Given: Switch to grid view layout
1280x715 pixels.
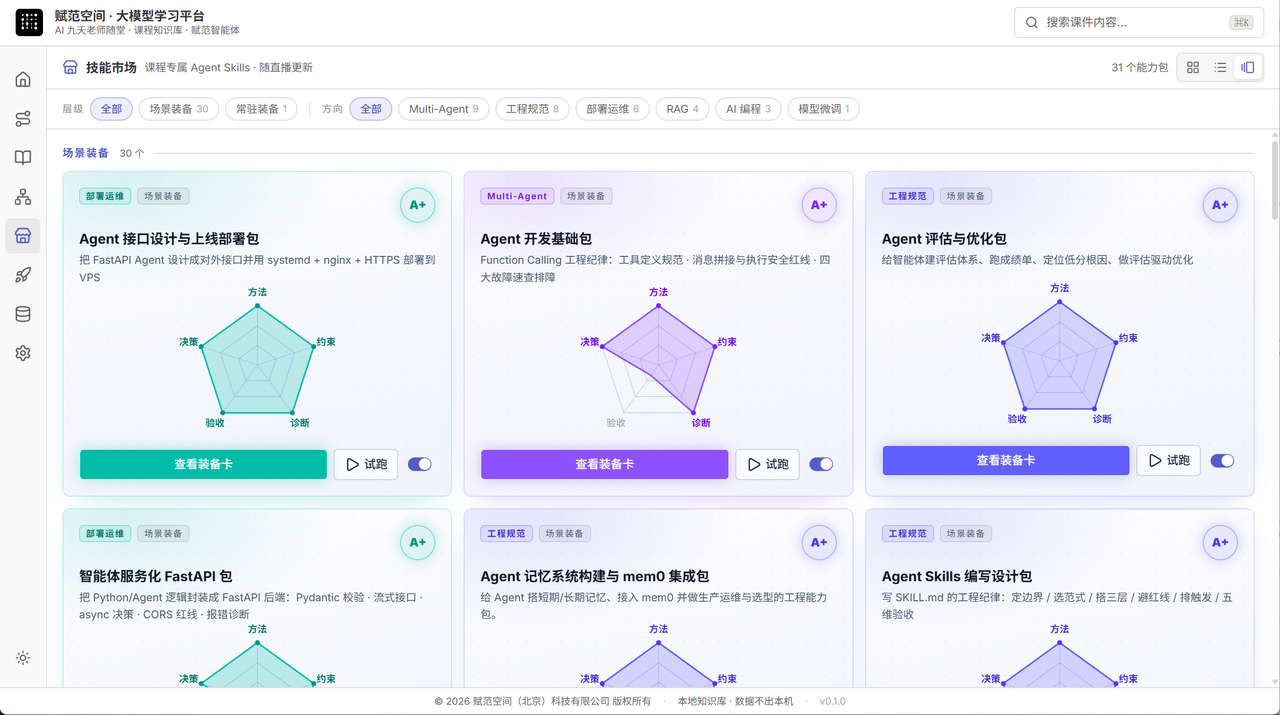Looking at the screenshot, I should [1193, 67].
